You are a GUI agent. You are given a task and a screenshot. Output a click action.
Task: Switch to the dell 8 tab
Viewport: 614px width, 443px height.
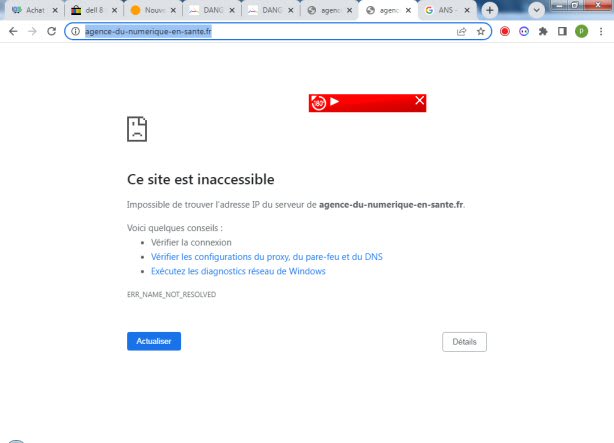tap(92, 10)
